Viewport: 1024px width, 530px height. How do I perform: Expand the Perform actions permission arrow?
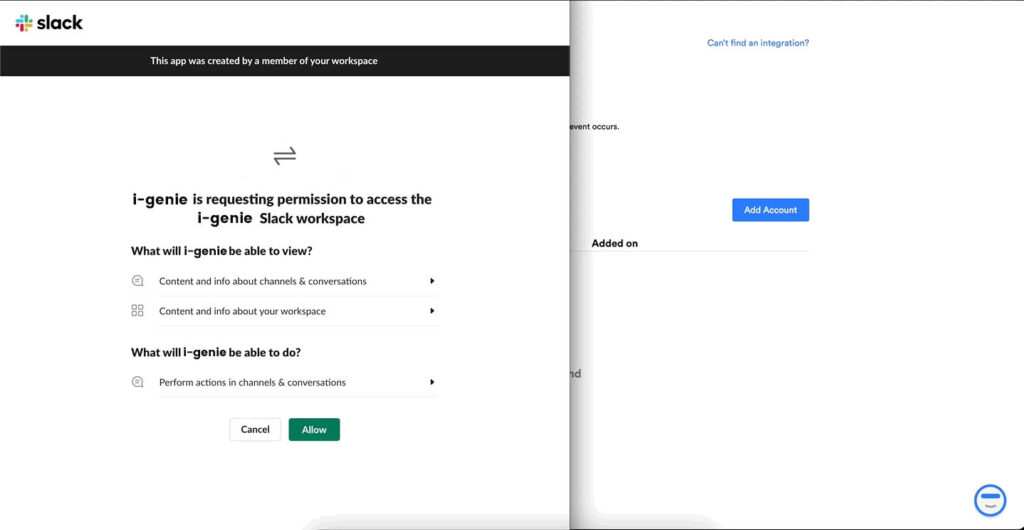(x=432, y=382)
